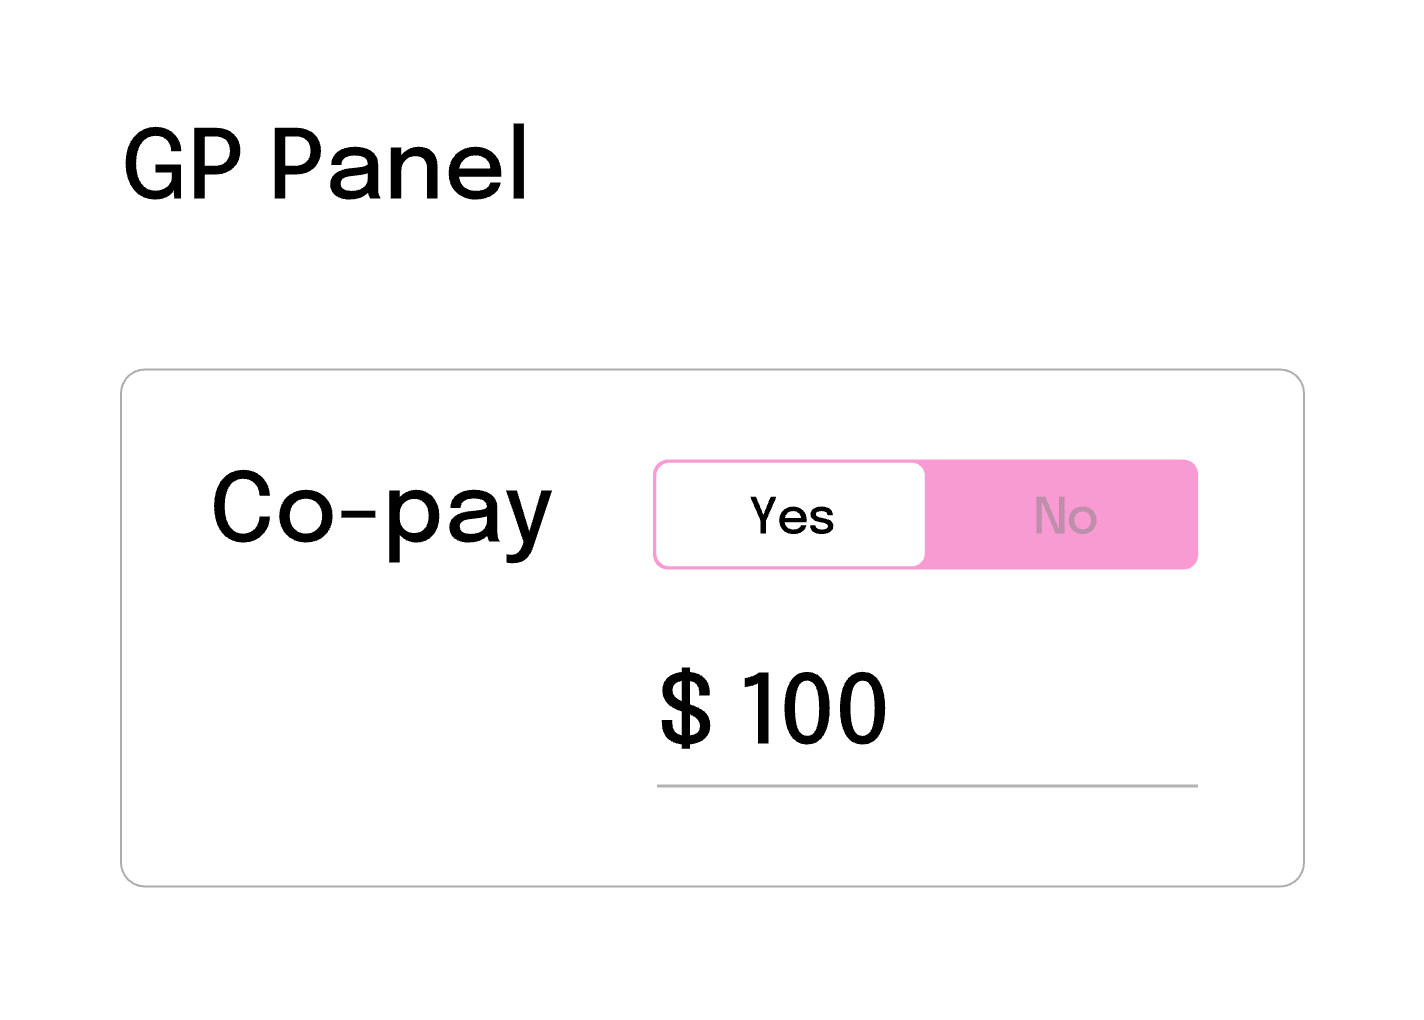Click the Co-pay label text

pos(381,512)
